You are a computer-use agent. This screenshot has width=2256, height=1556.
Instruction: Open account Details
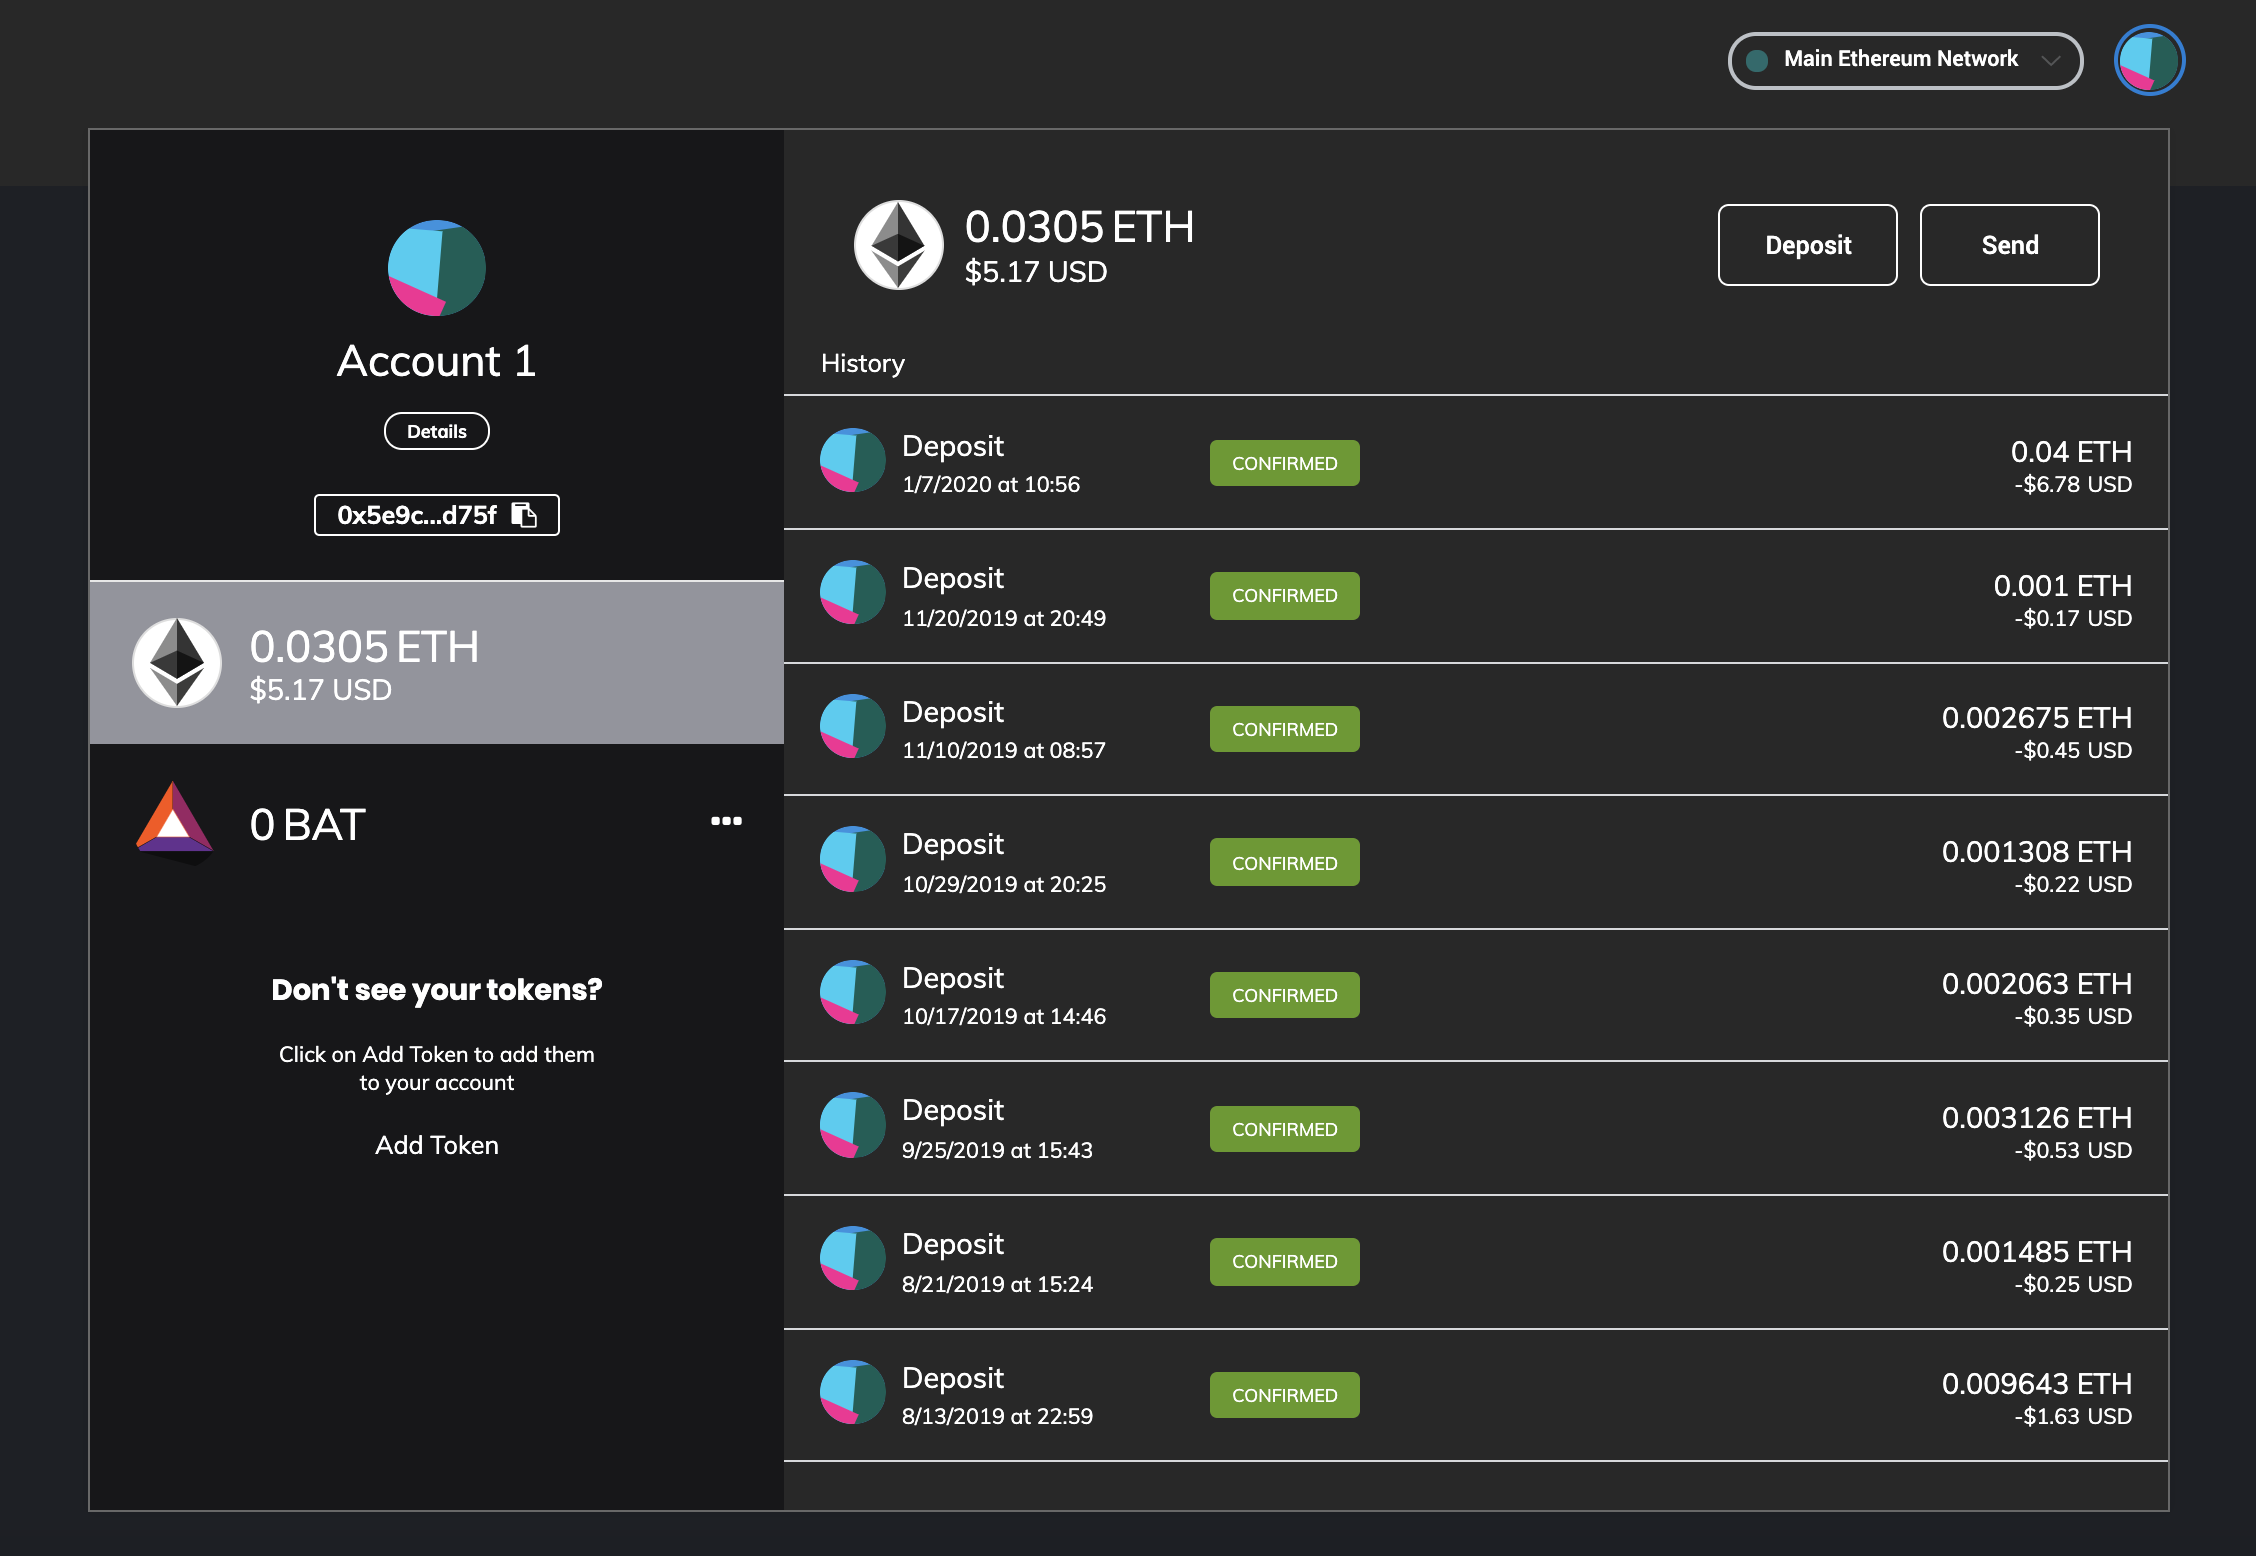click(437, 431)
